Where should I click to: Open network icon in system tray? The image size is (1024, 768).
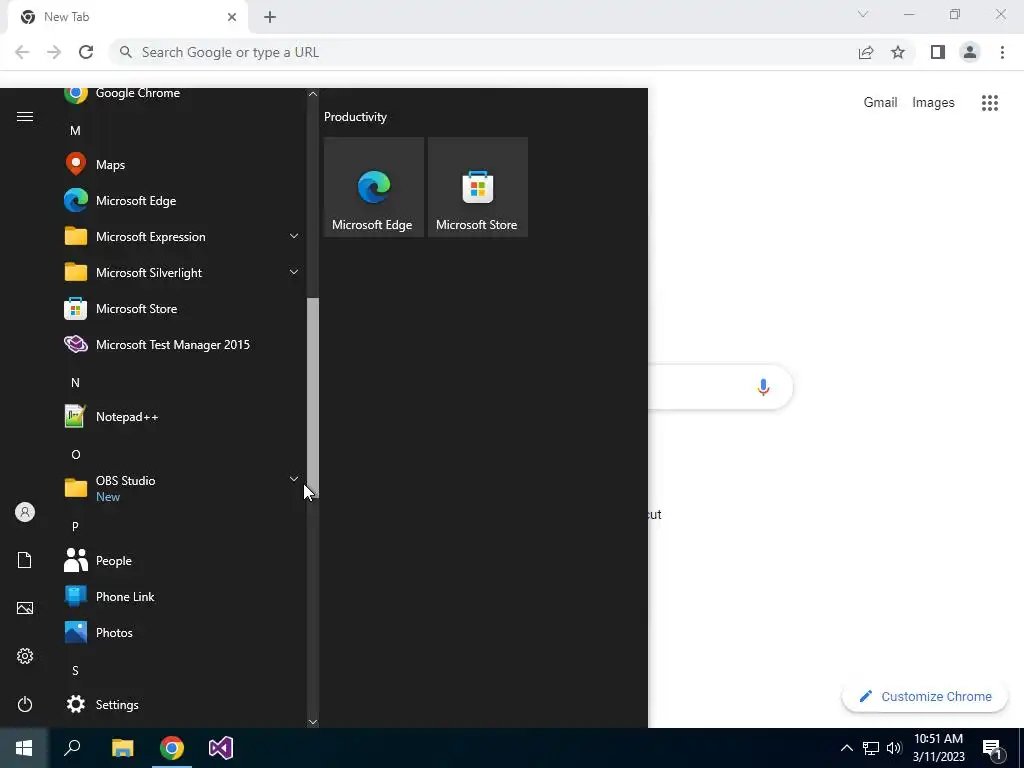point(871,748)
